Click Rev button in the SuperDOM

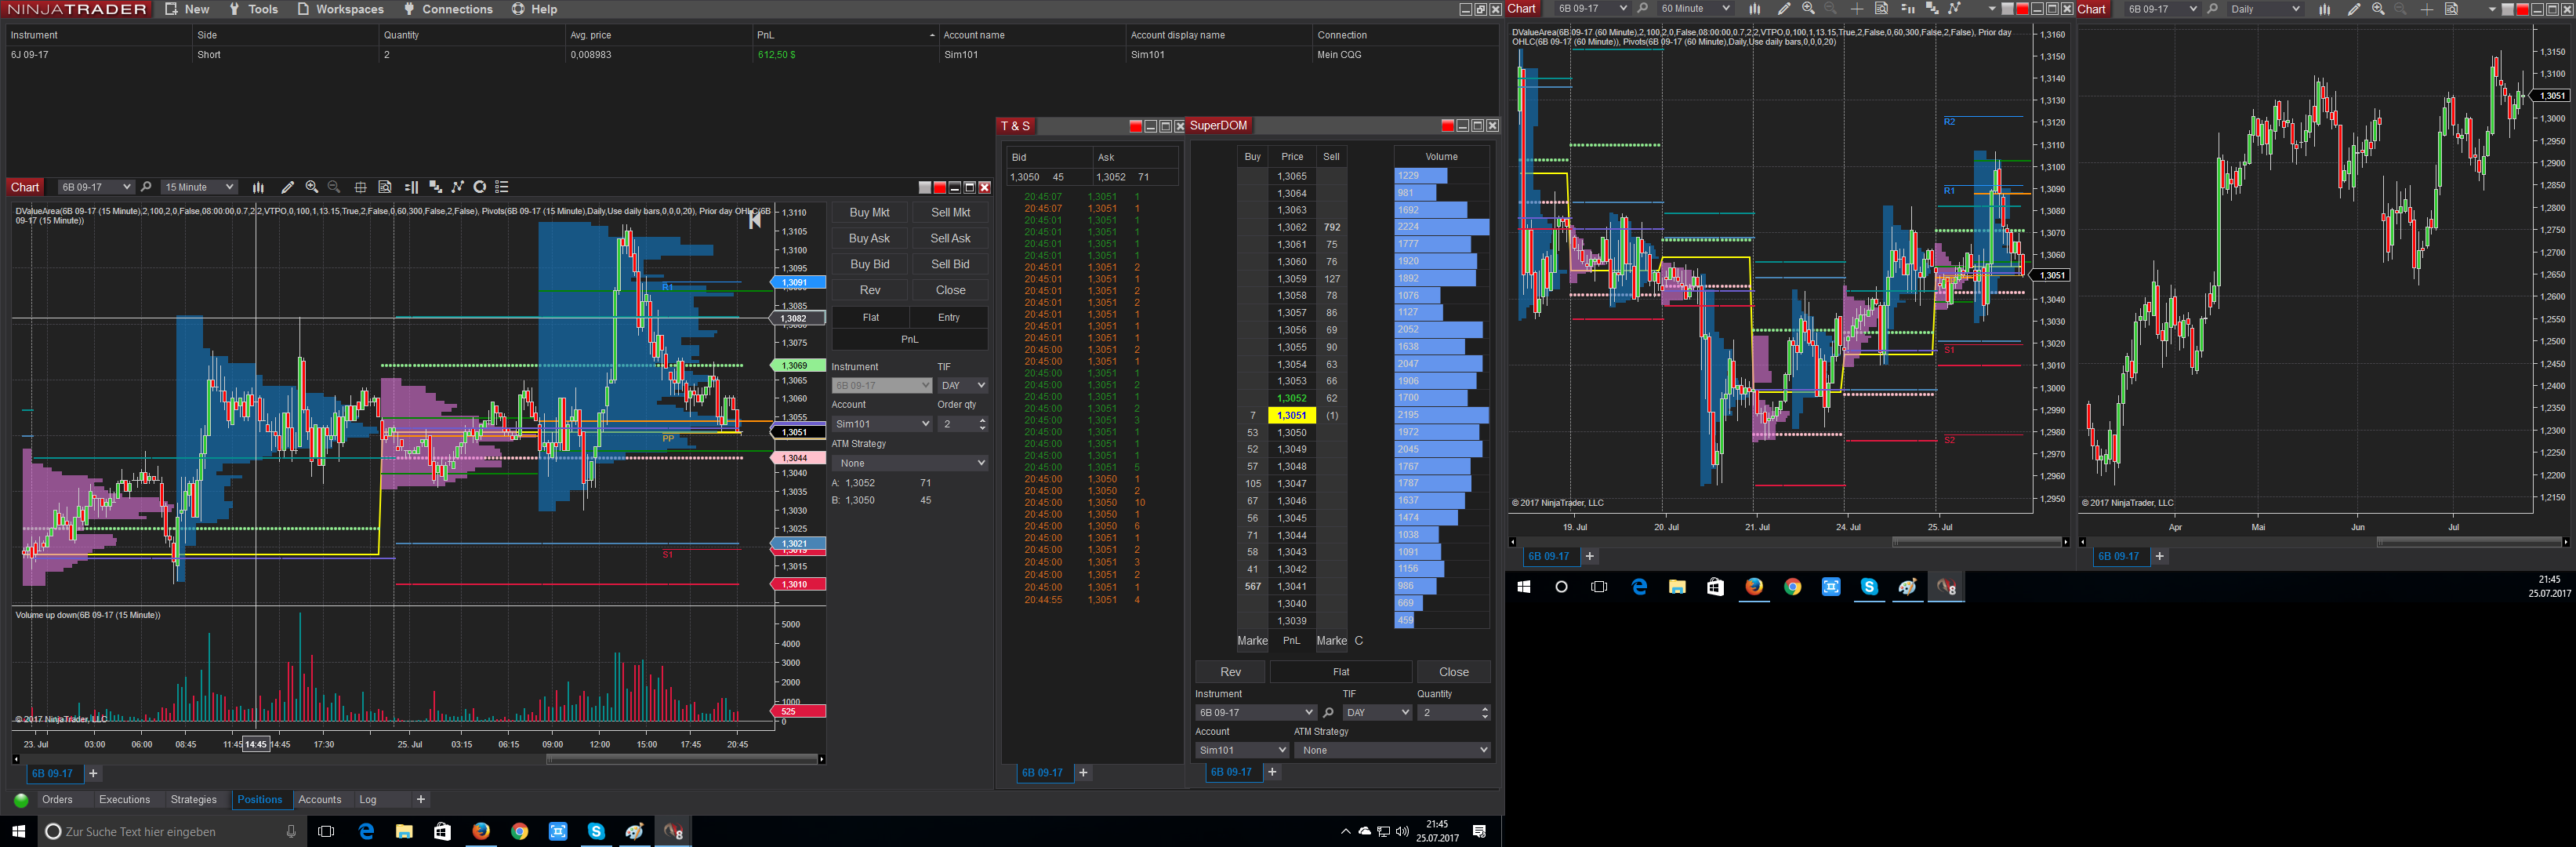(1230, 672)
